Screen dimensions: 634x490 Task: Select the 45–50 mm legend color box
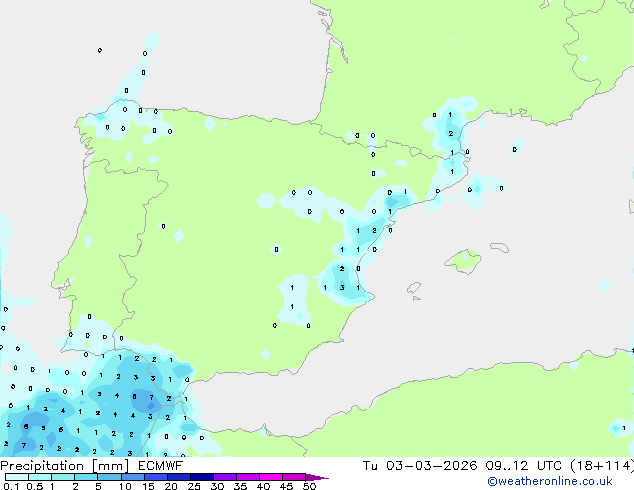point(294,477)
